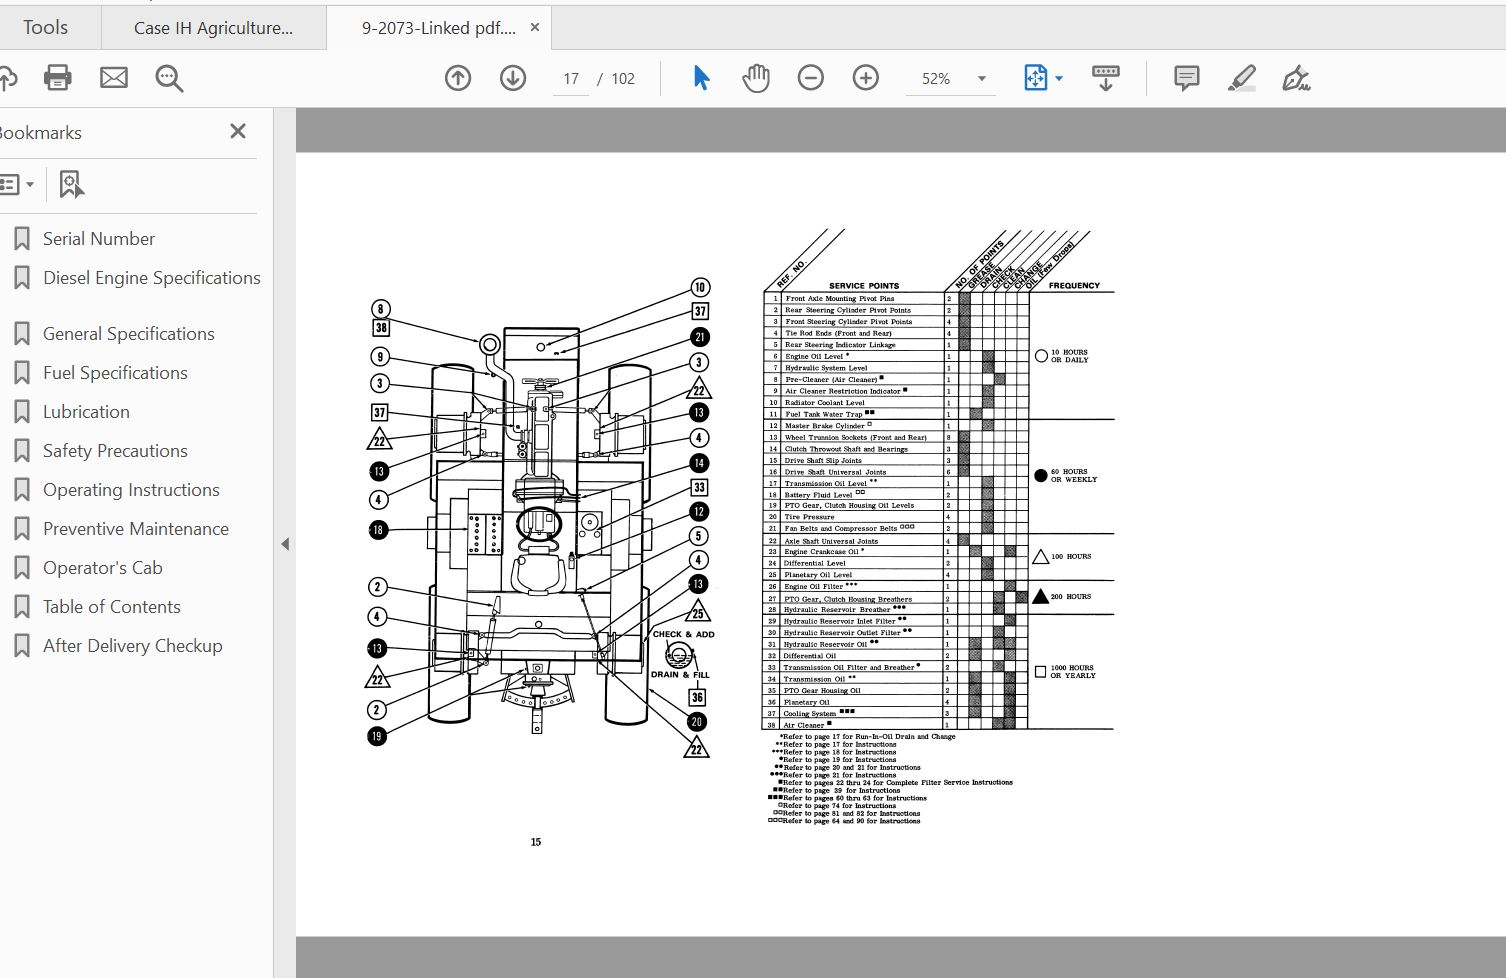The image size is (1506, 978).
Task: Select the Hand pan tool
Action: [x=756, y=78]
